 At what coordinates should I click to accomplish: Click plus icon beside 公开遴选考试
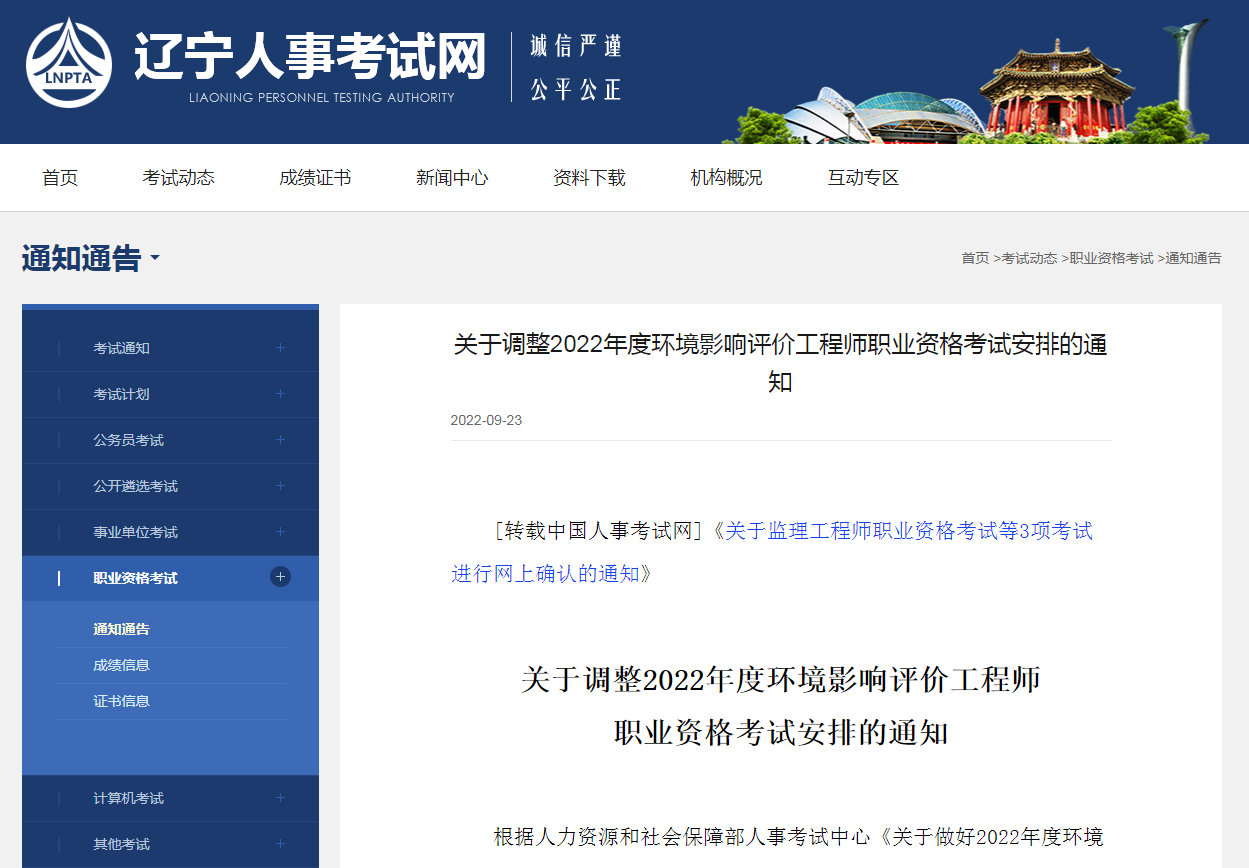pos(280,486)
